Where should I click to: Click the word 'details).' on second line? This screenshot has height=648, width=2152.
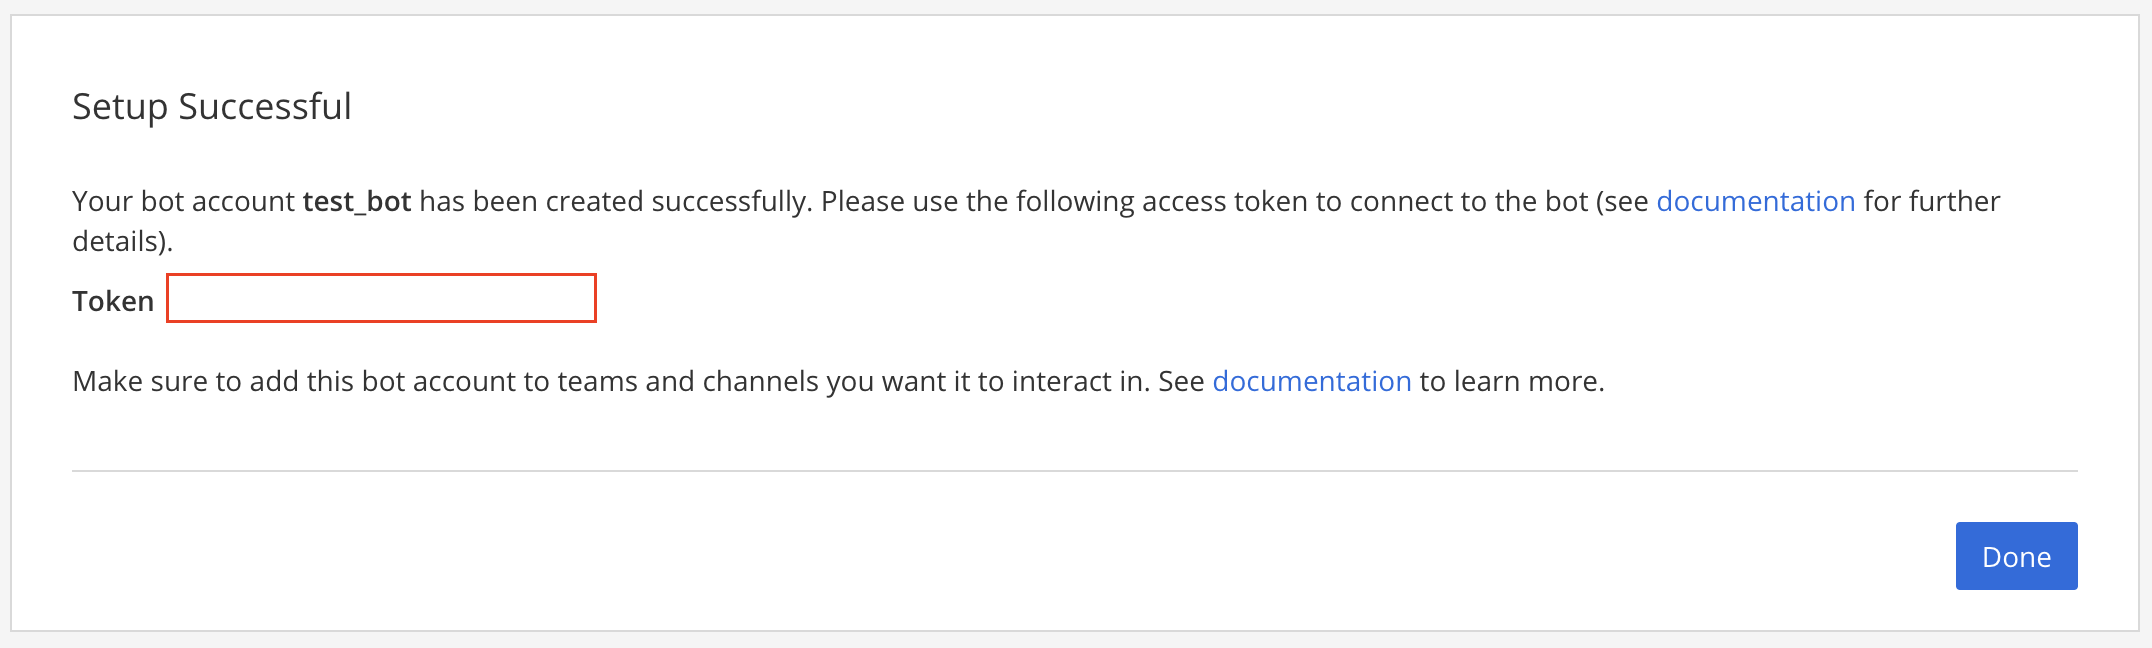pos(123,241)
